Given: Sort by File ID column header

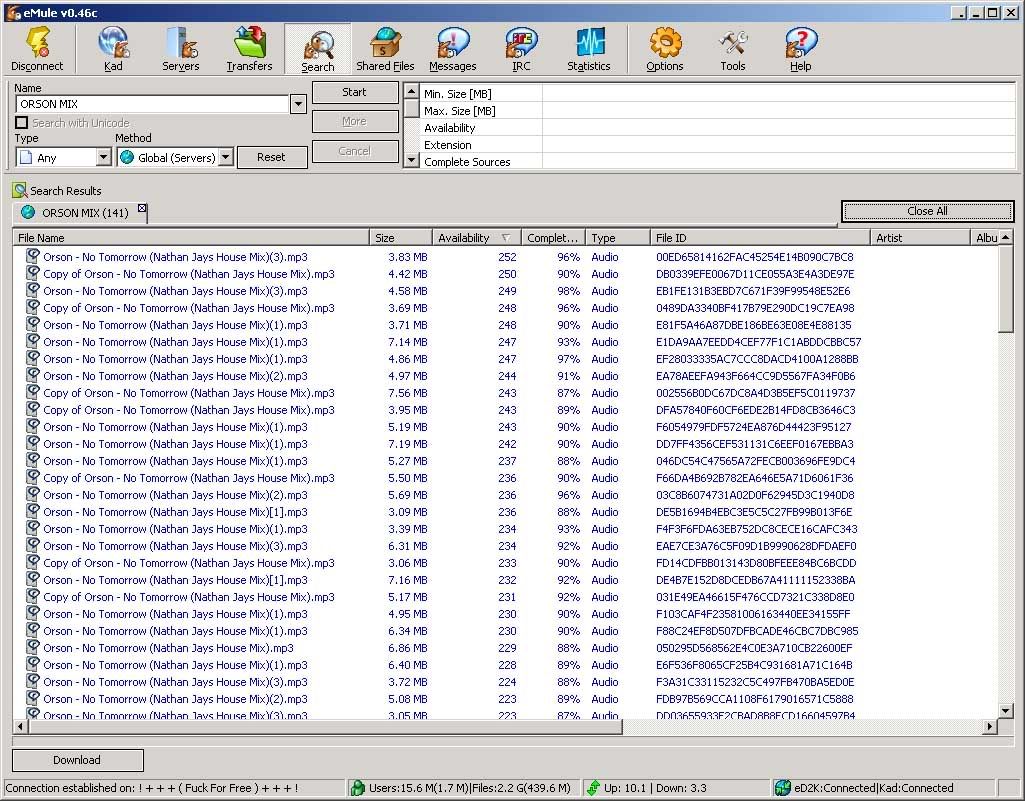Looking at the screenshot, I should [x=760, y=238].
